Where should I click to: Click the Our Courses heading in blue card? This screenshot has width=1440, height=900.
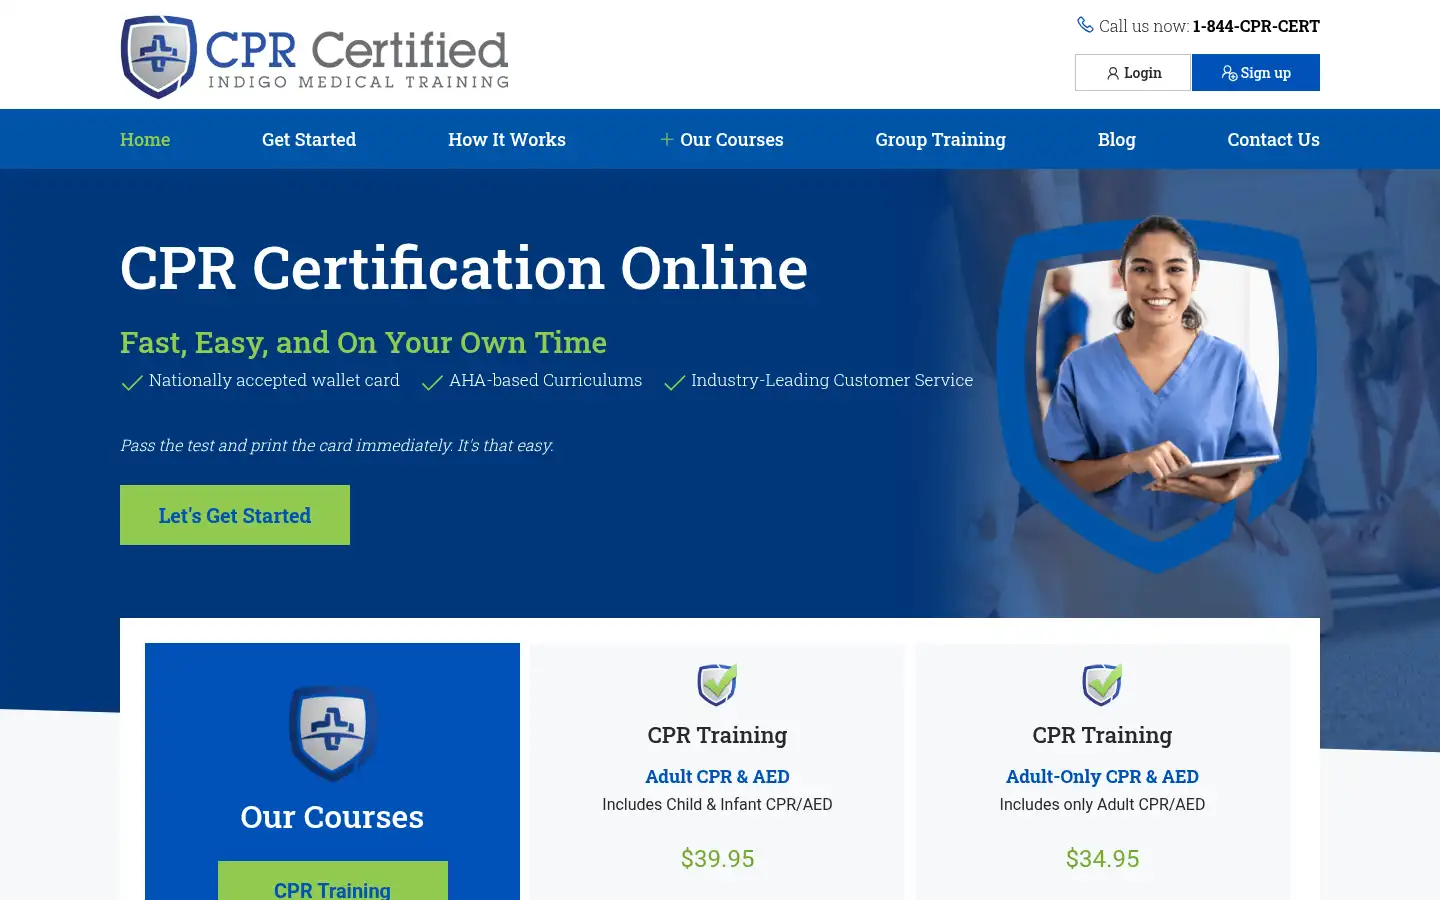click(x=332, y=817)
